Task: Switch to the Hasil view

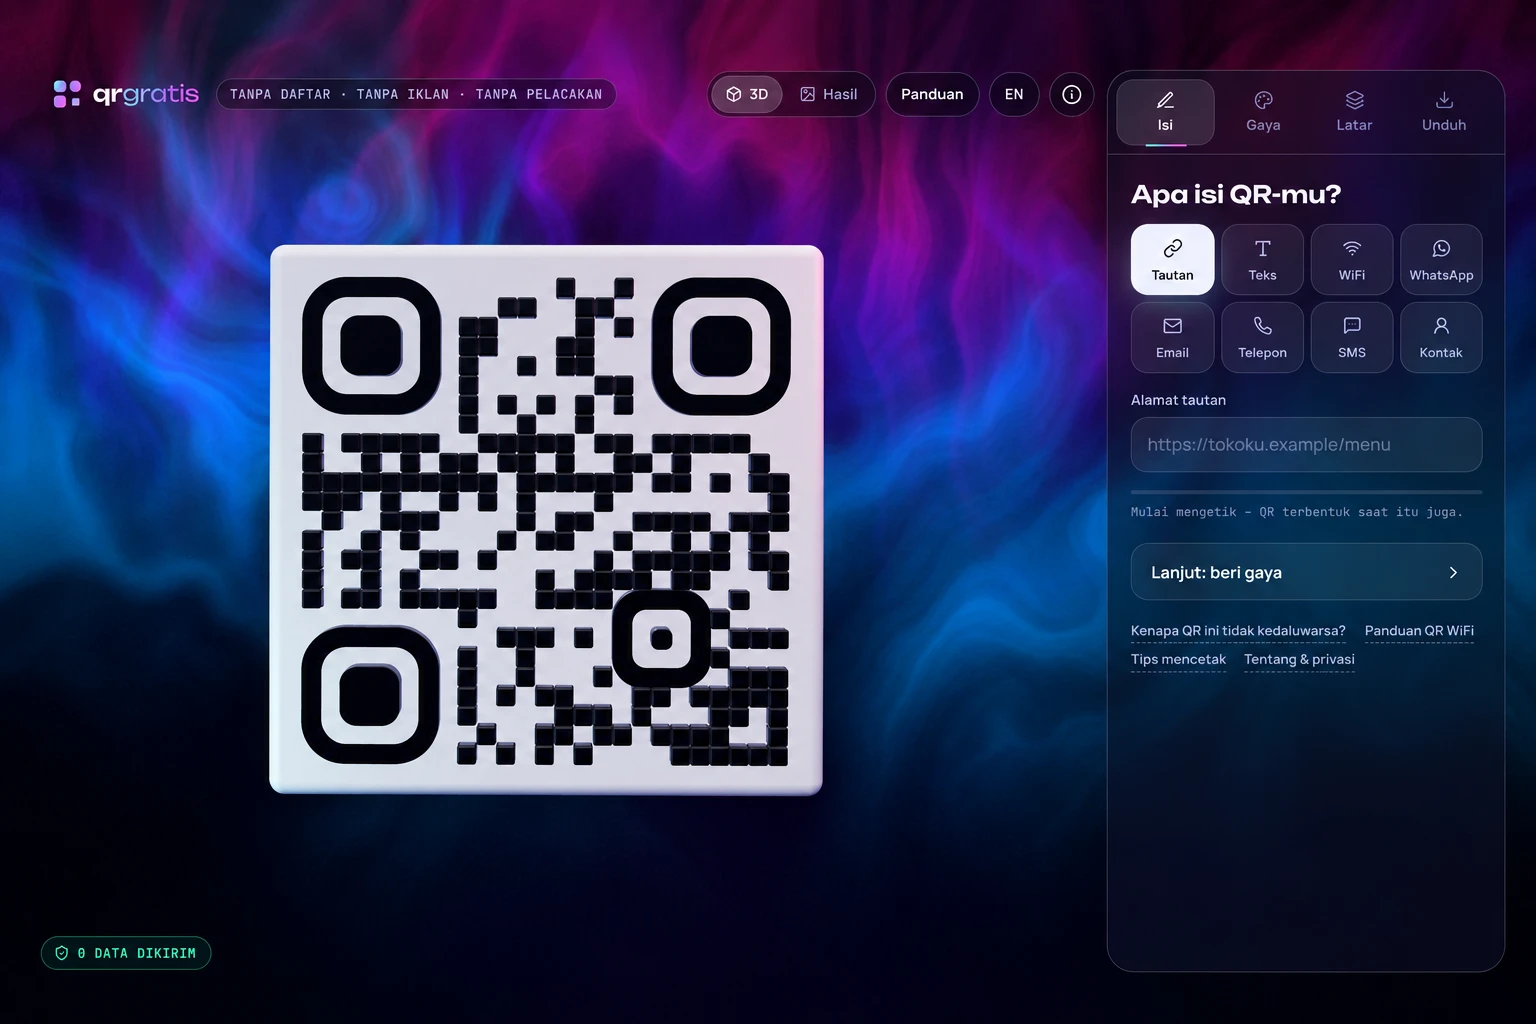Action: [x=828, y=94]
